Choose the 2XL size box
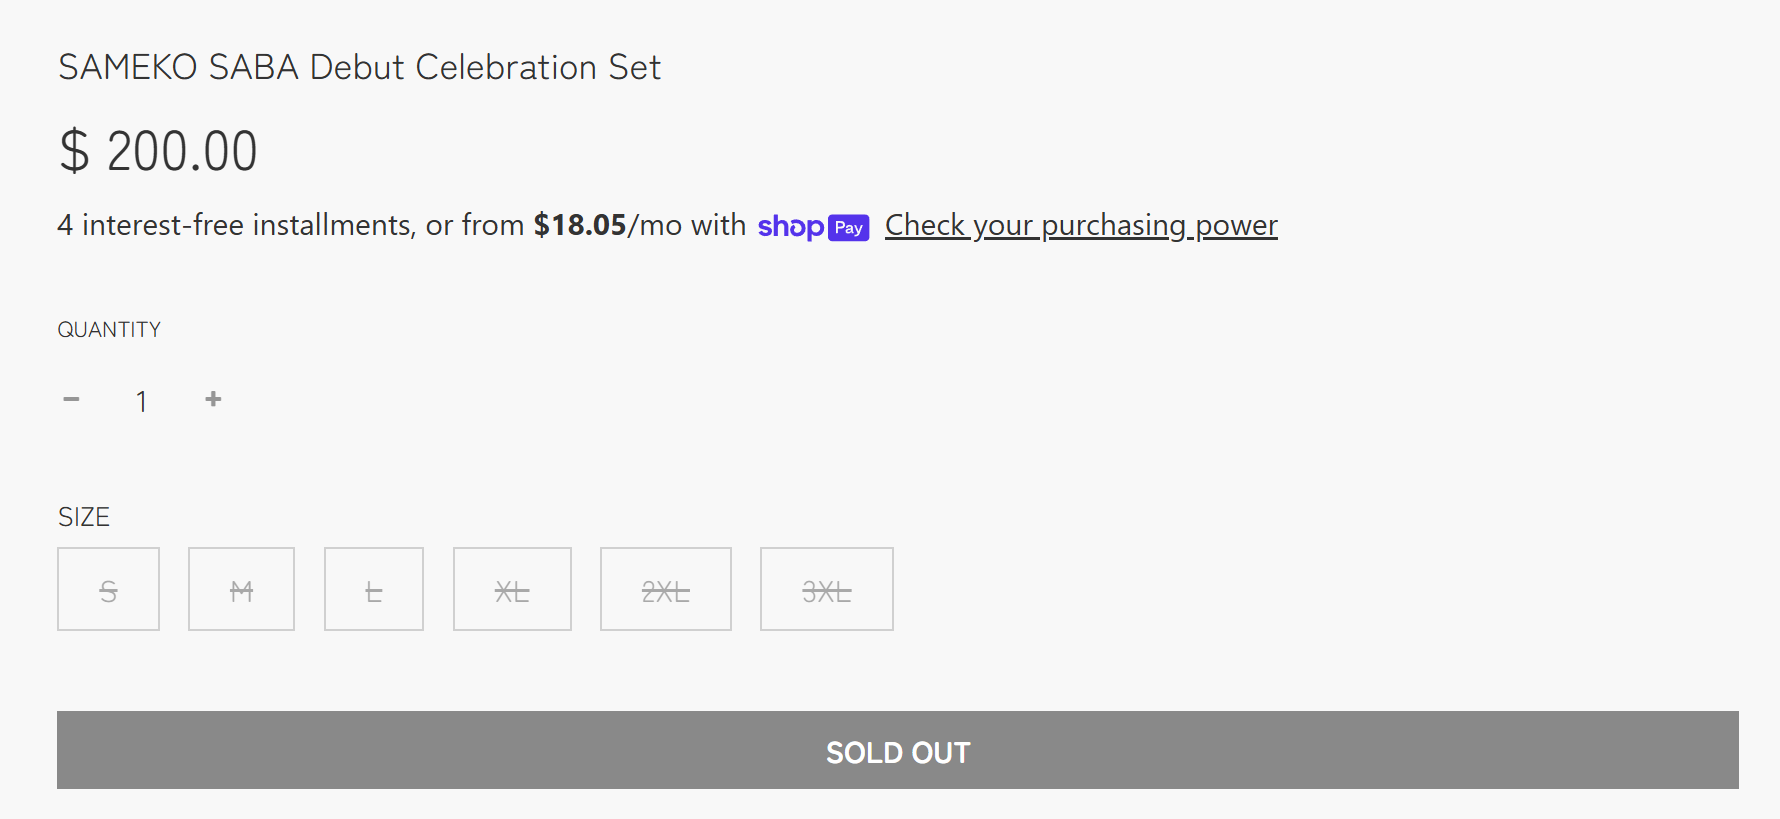The image size is (1780, 819). [x=666, y=589]
